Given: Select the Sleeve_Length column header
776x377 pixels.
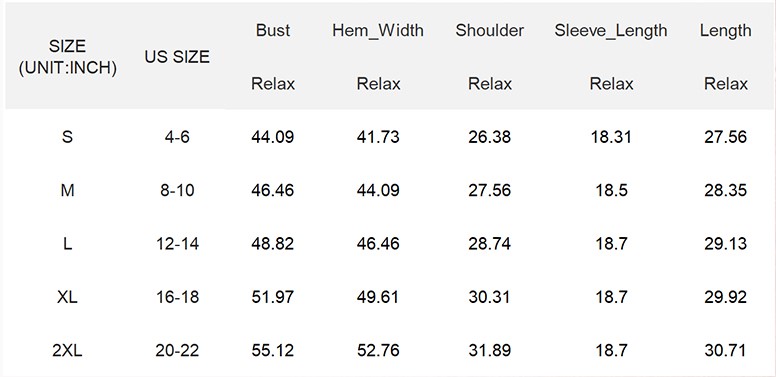Looking at the screenshot, I should click(611, 31).
